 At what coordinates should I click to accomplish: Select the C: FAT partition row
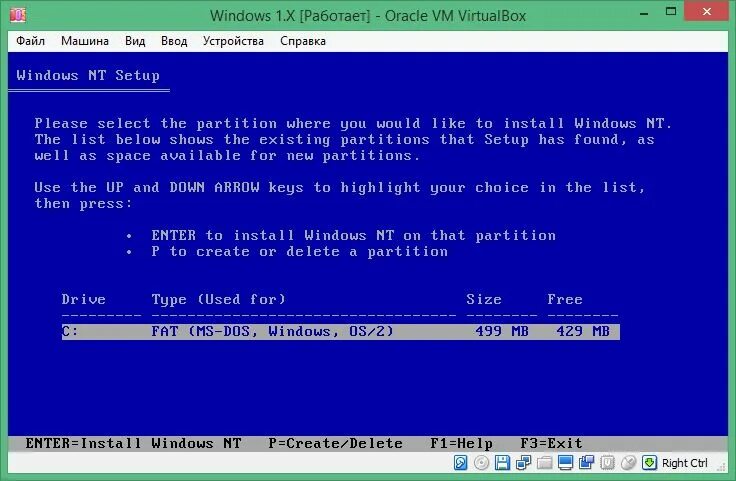340,332
